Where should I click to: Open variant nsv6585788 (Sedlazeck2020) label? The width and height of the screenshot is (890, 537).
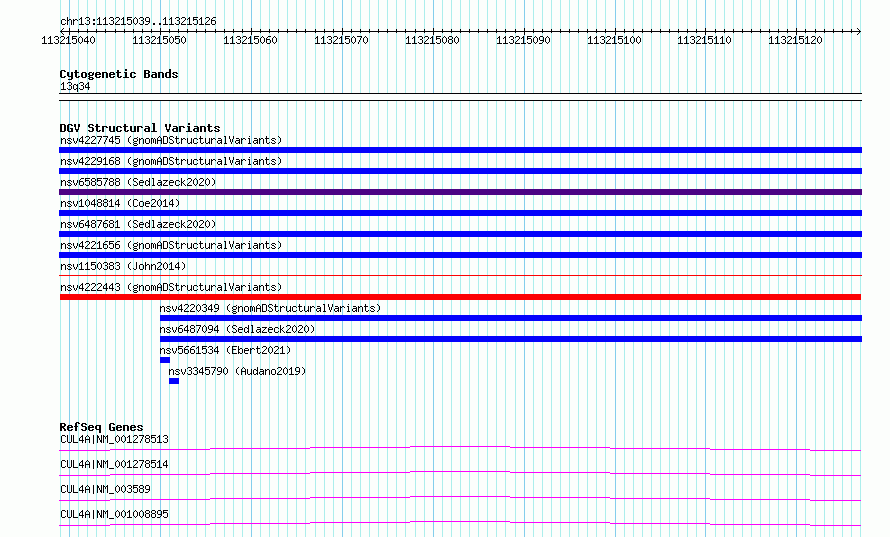138,182
